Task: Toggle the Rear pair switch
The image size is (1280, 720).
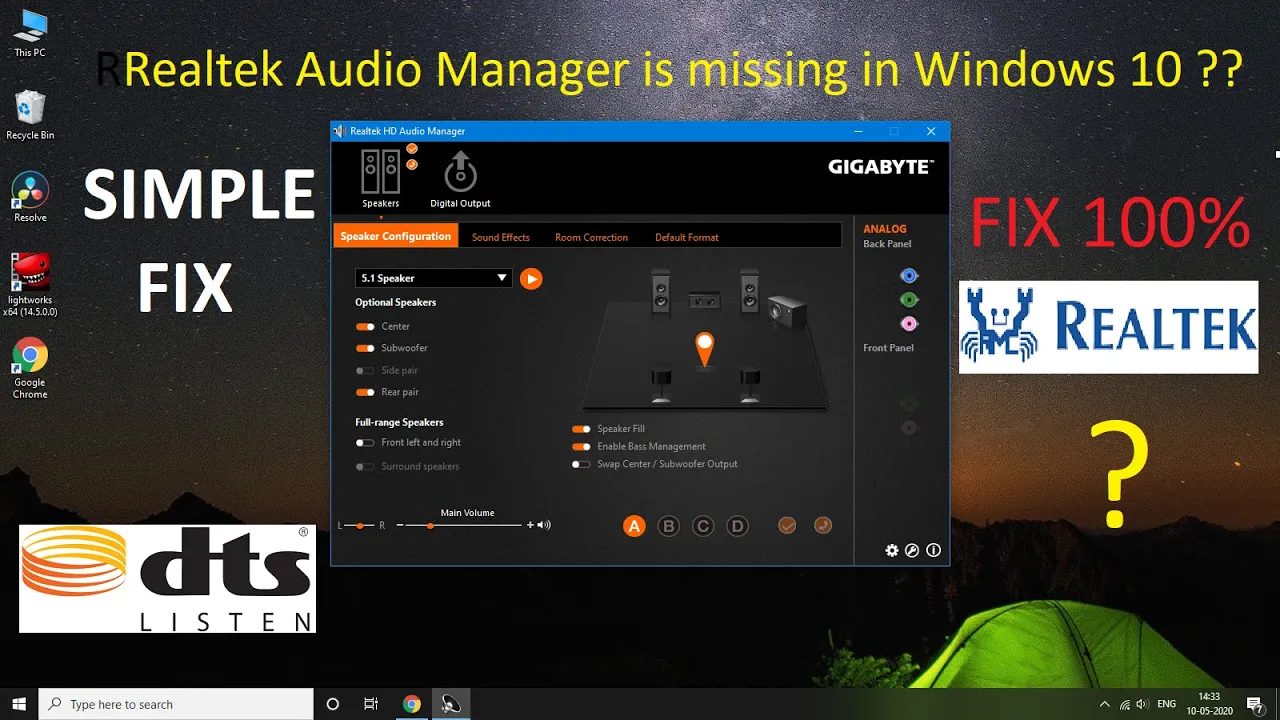Action: point(365,393)
